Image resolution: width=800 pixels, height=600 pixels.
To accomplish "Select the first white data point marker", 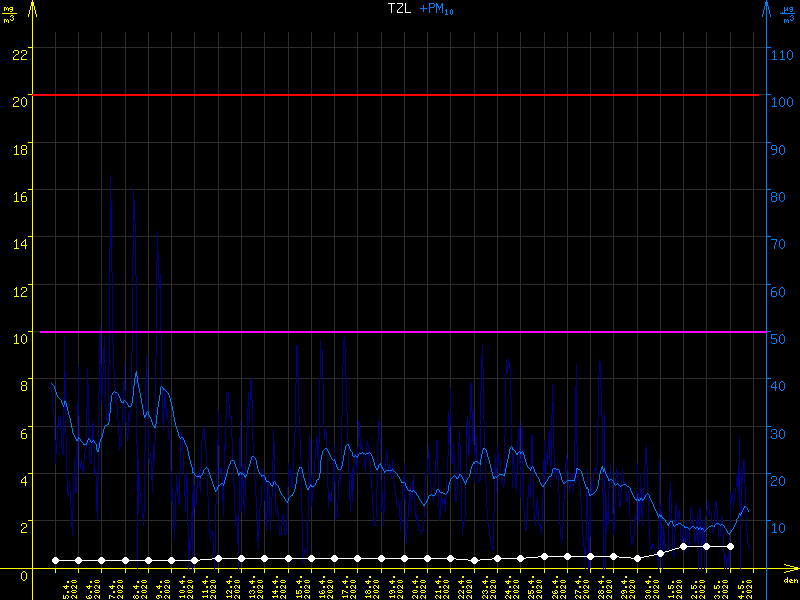I will click(55, 561).
